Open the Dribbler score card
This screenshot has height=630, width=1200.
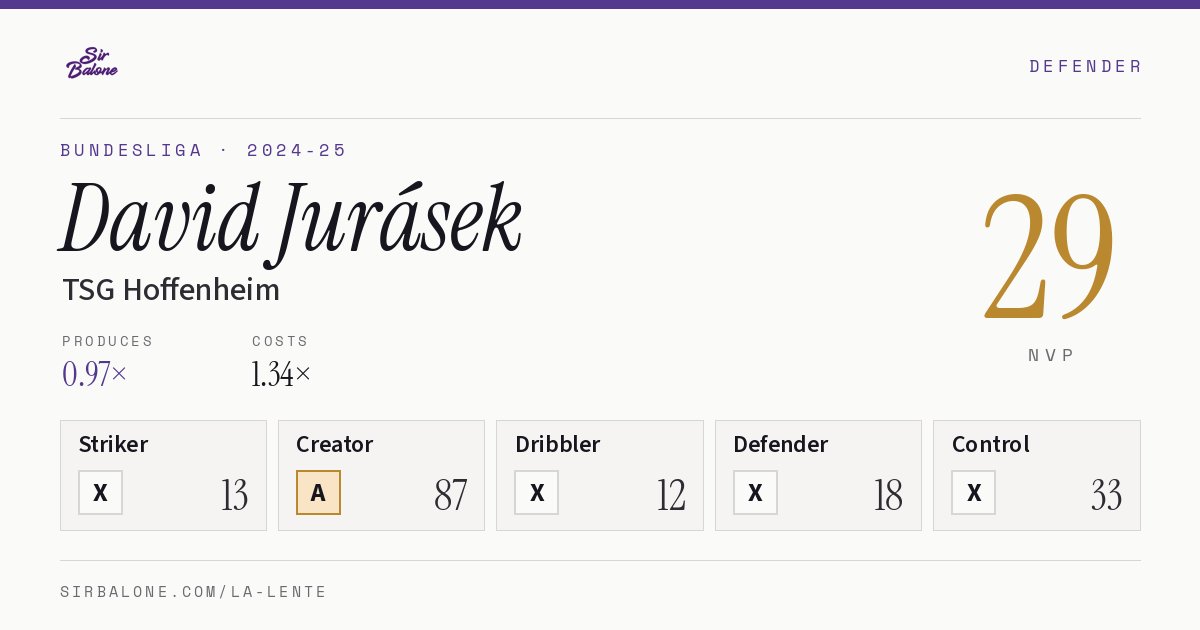[600, 475]
